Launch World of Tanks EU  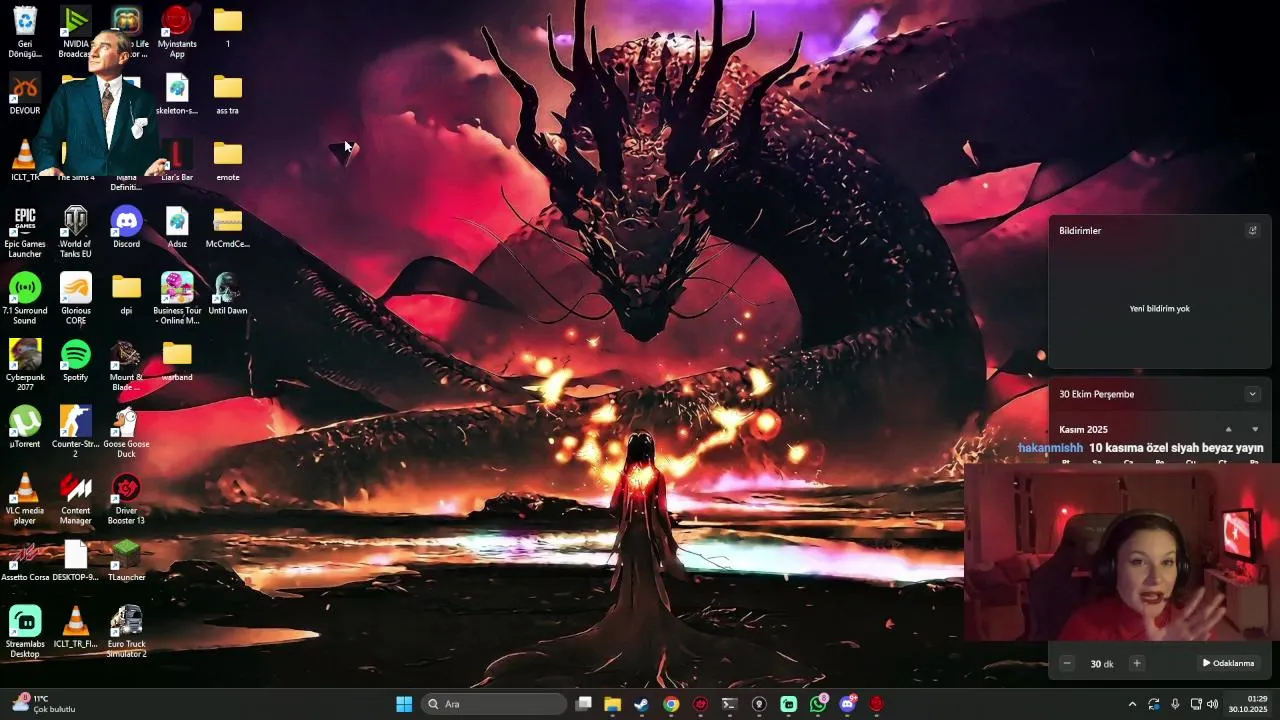coord(76,232)
